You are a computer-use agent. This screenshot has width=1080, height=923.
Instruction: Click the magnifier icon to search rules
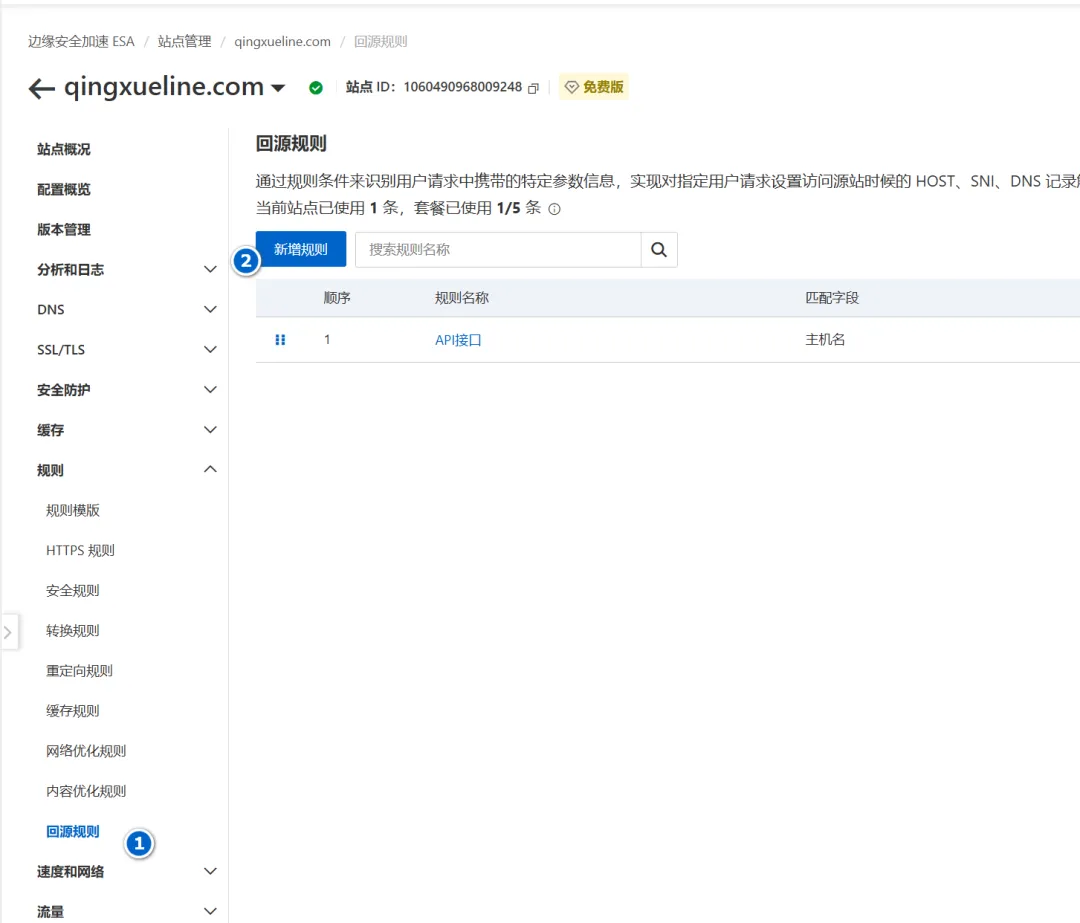(658, 250)
